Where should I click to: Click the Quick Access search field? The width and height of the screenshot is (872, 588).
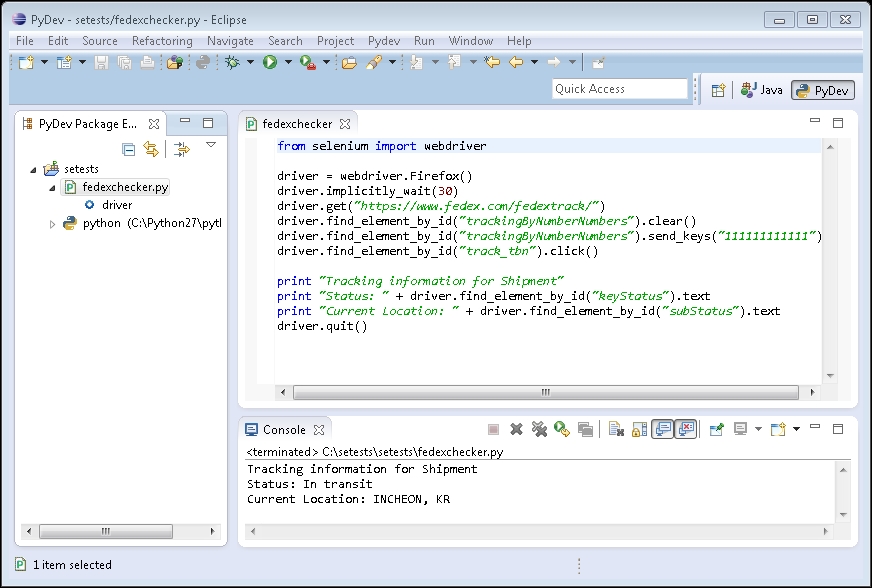point(620,89)
